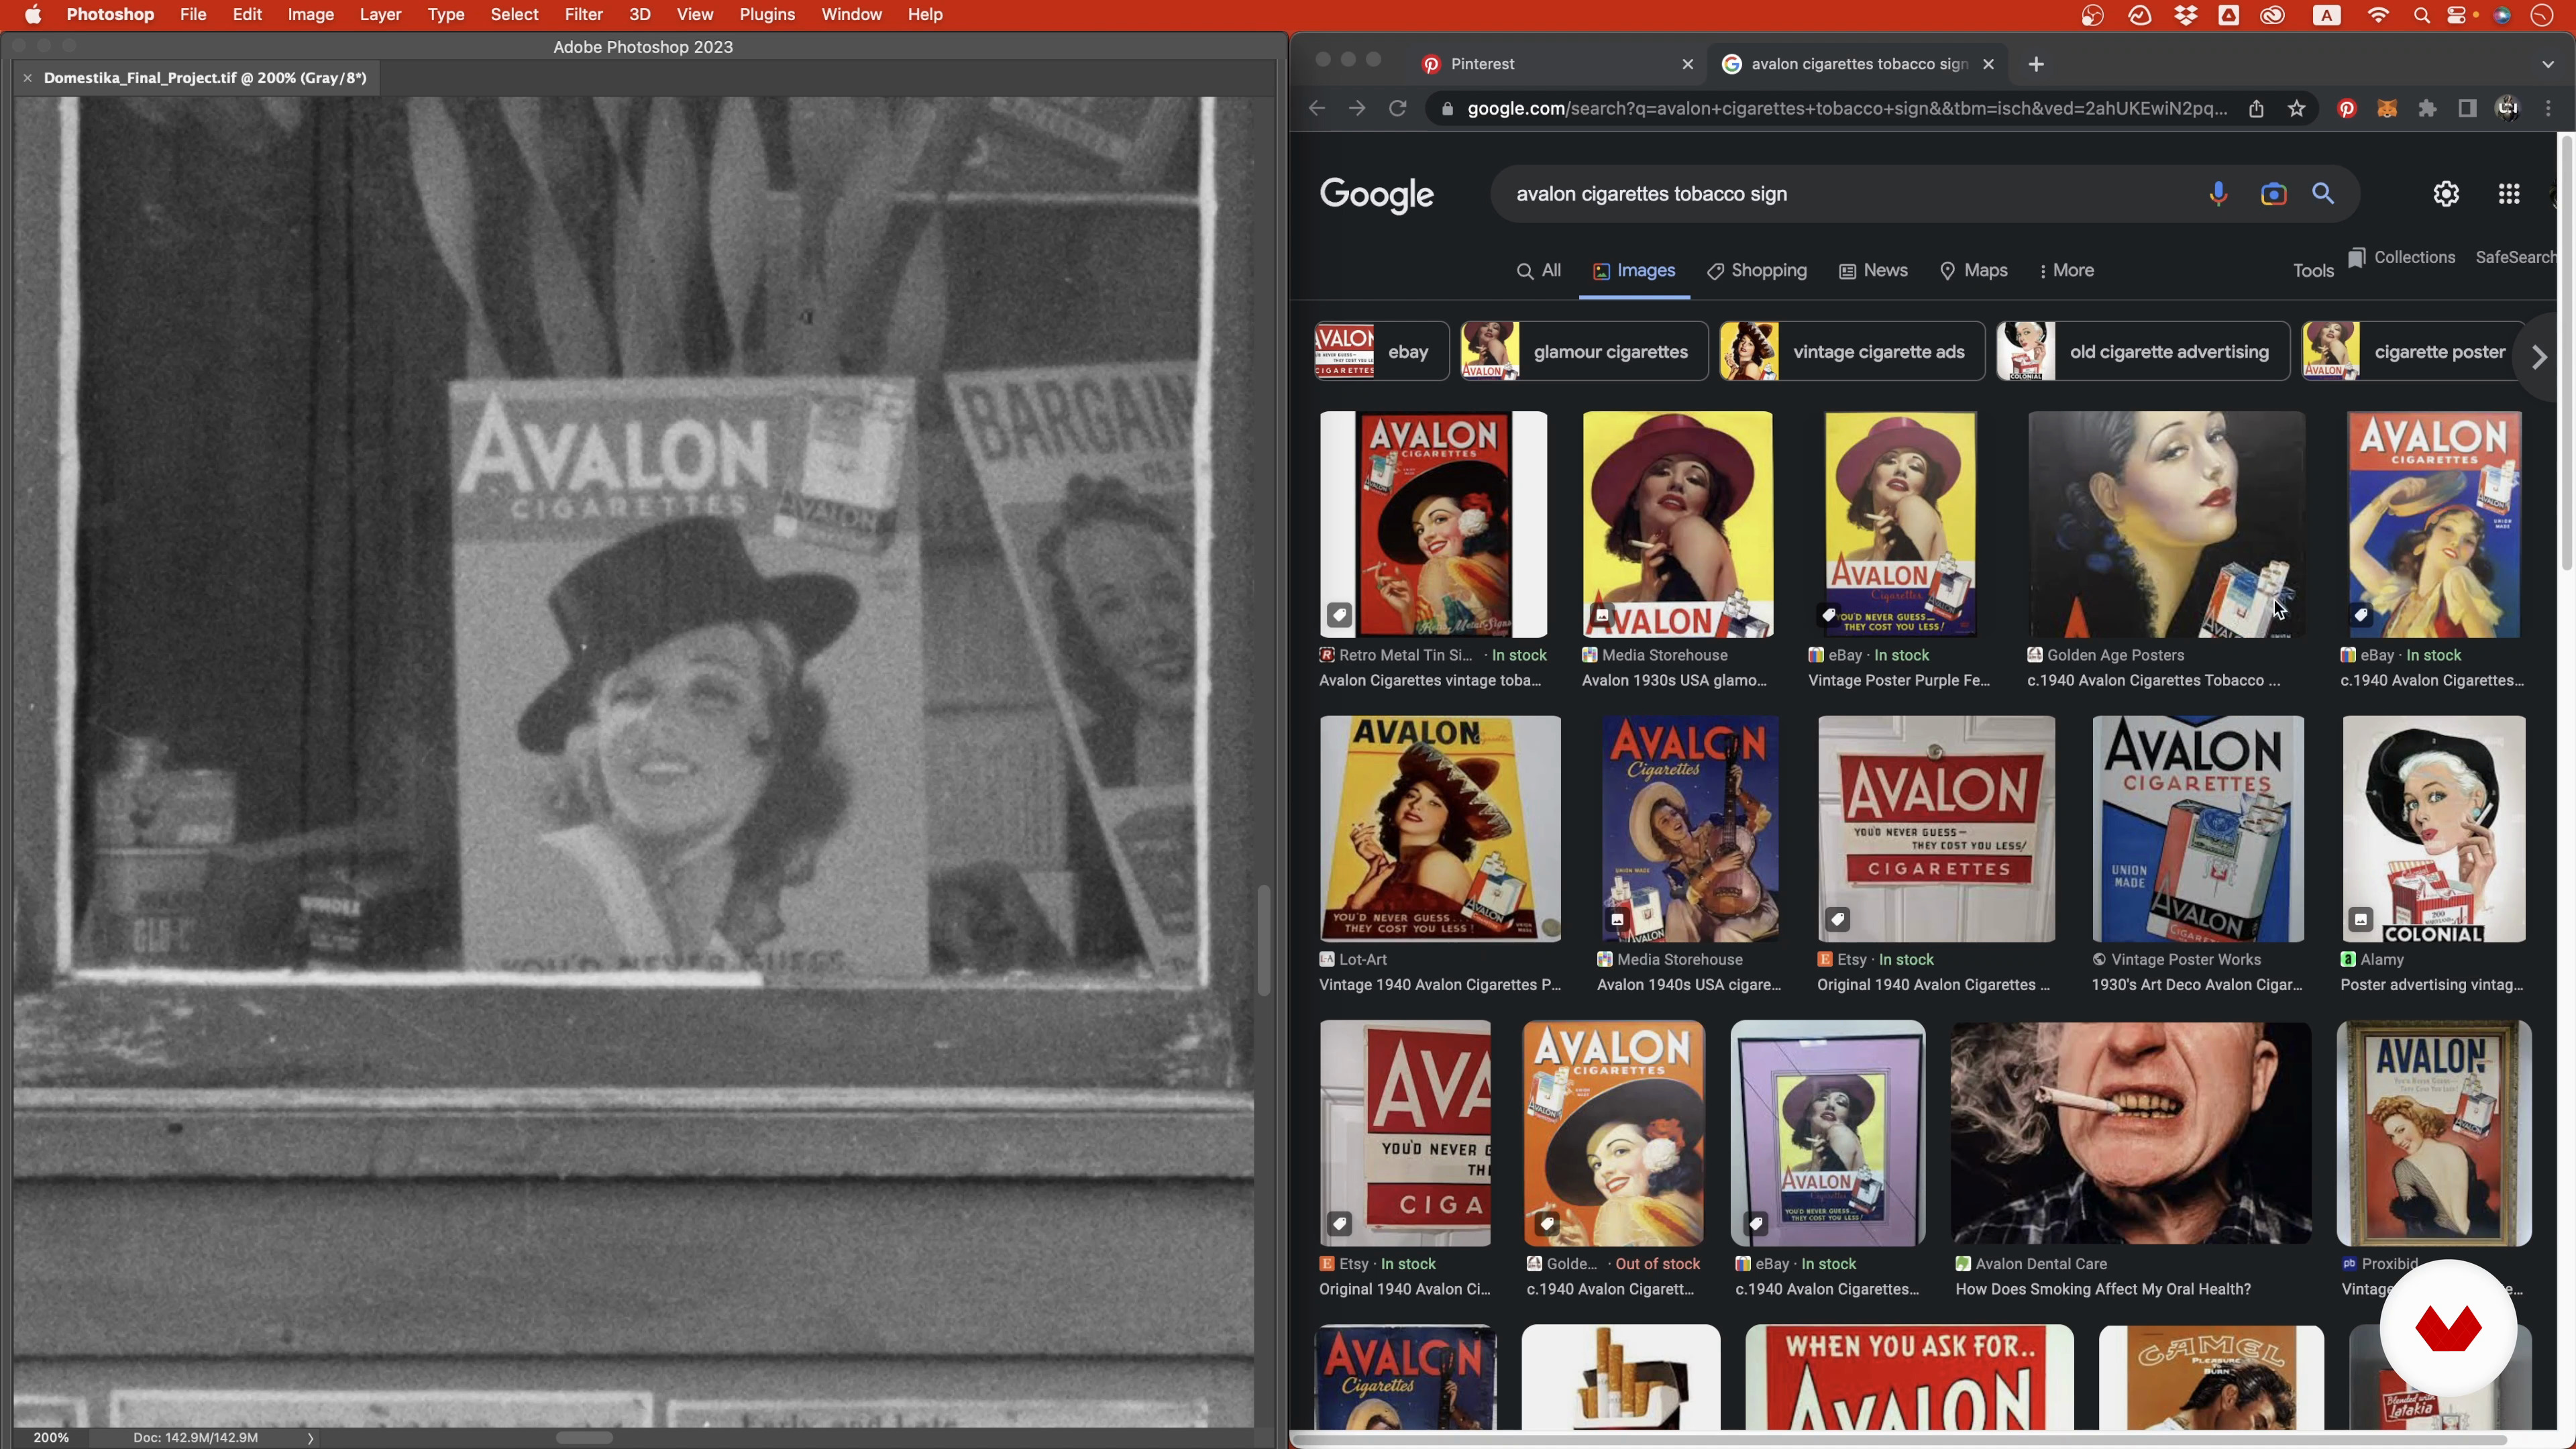Click Photoshop horizontal scrollbar thumb
Image resolution: width=2576 pixels, height=1449 pixels.
click(x=584, y=1438)
